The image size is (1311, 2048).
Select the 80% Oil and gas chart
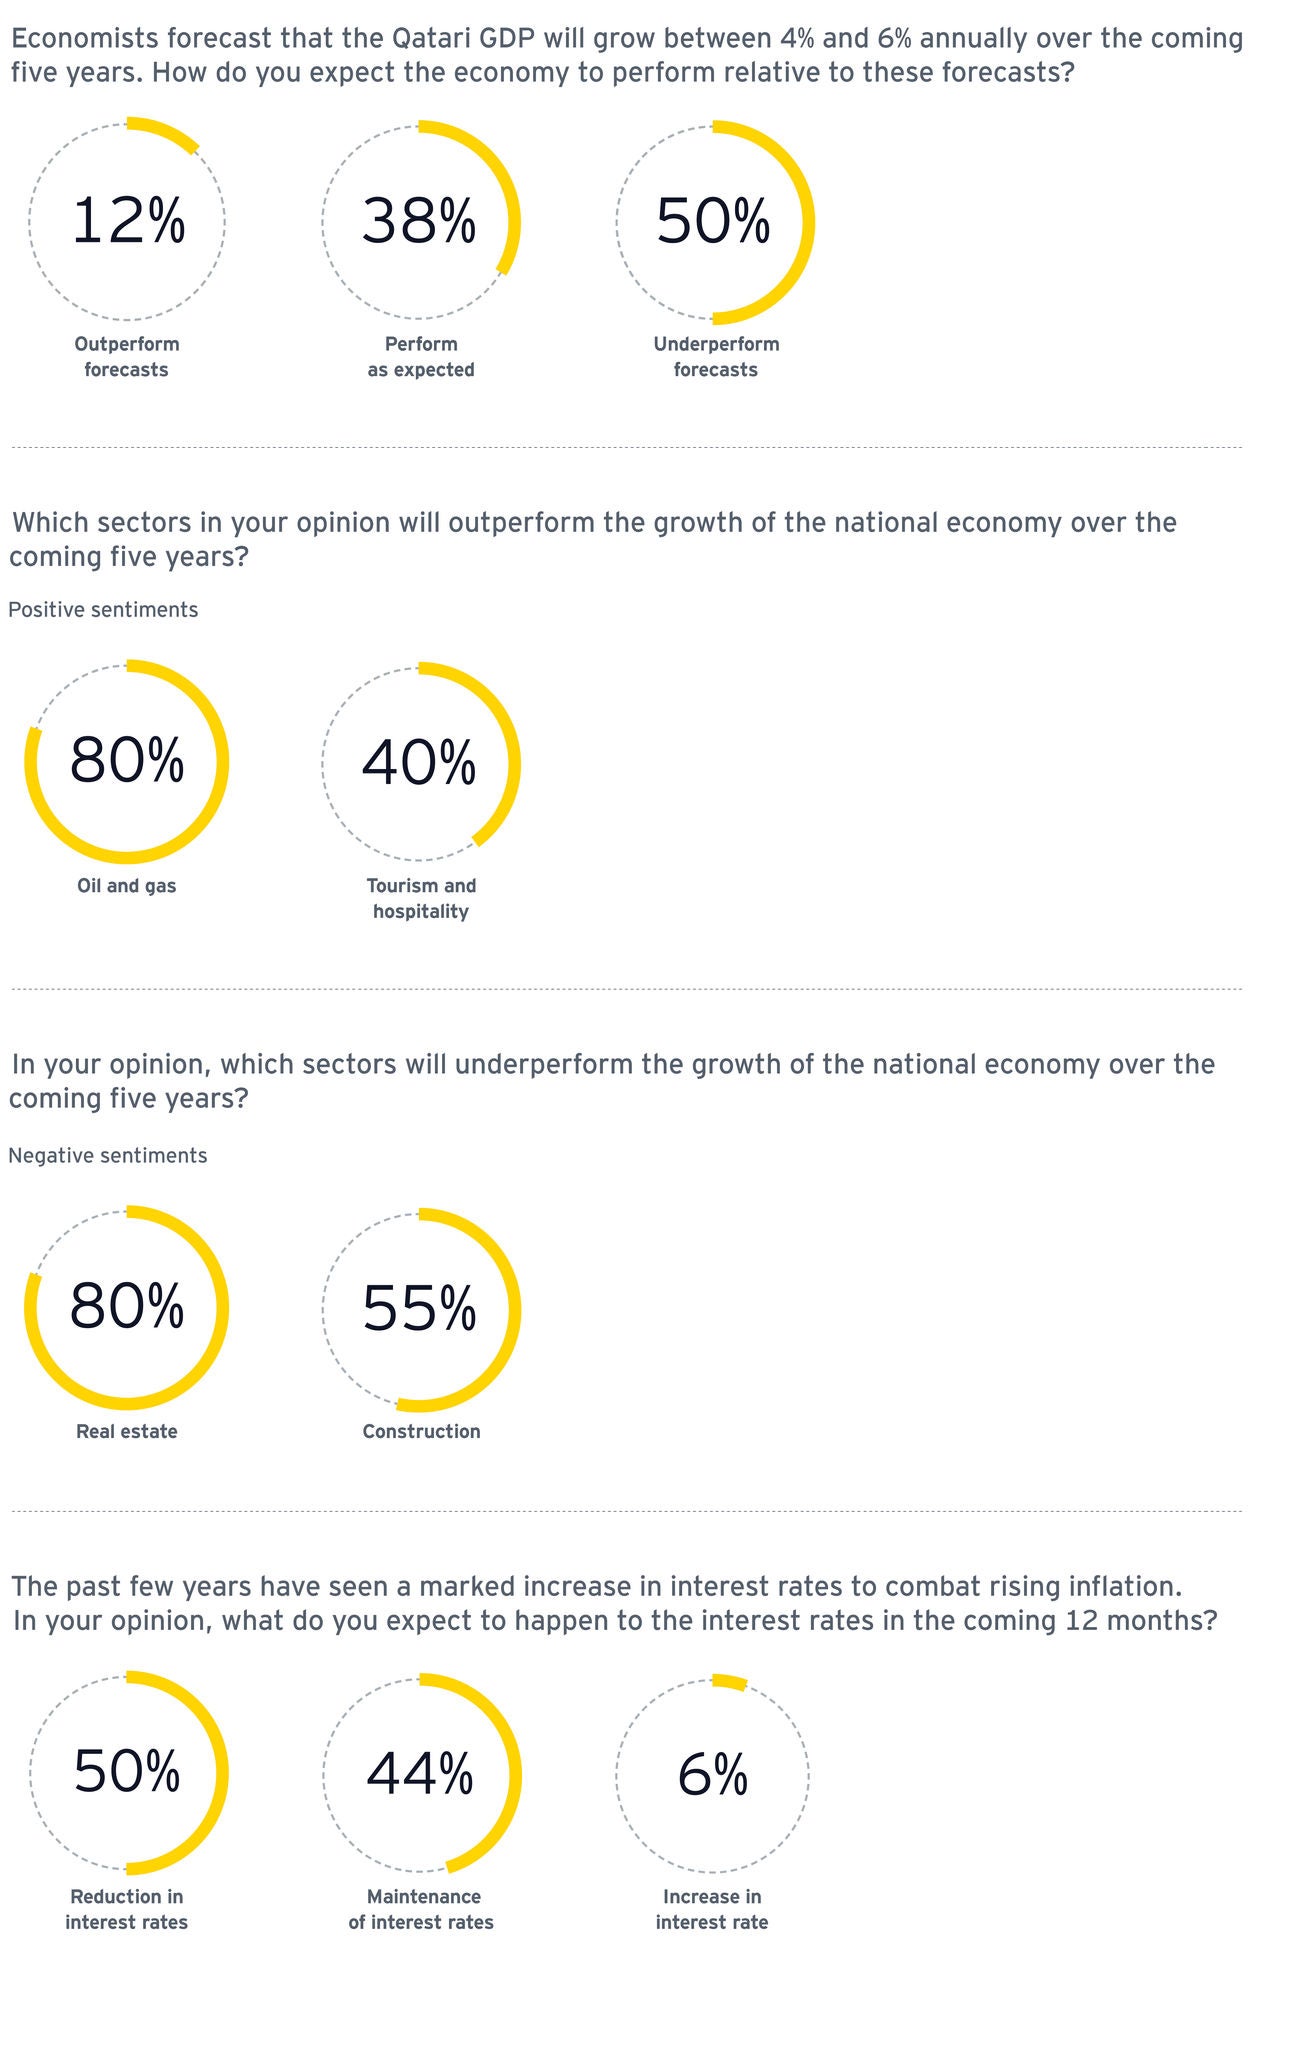tap(127, 761)
